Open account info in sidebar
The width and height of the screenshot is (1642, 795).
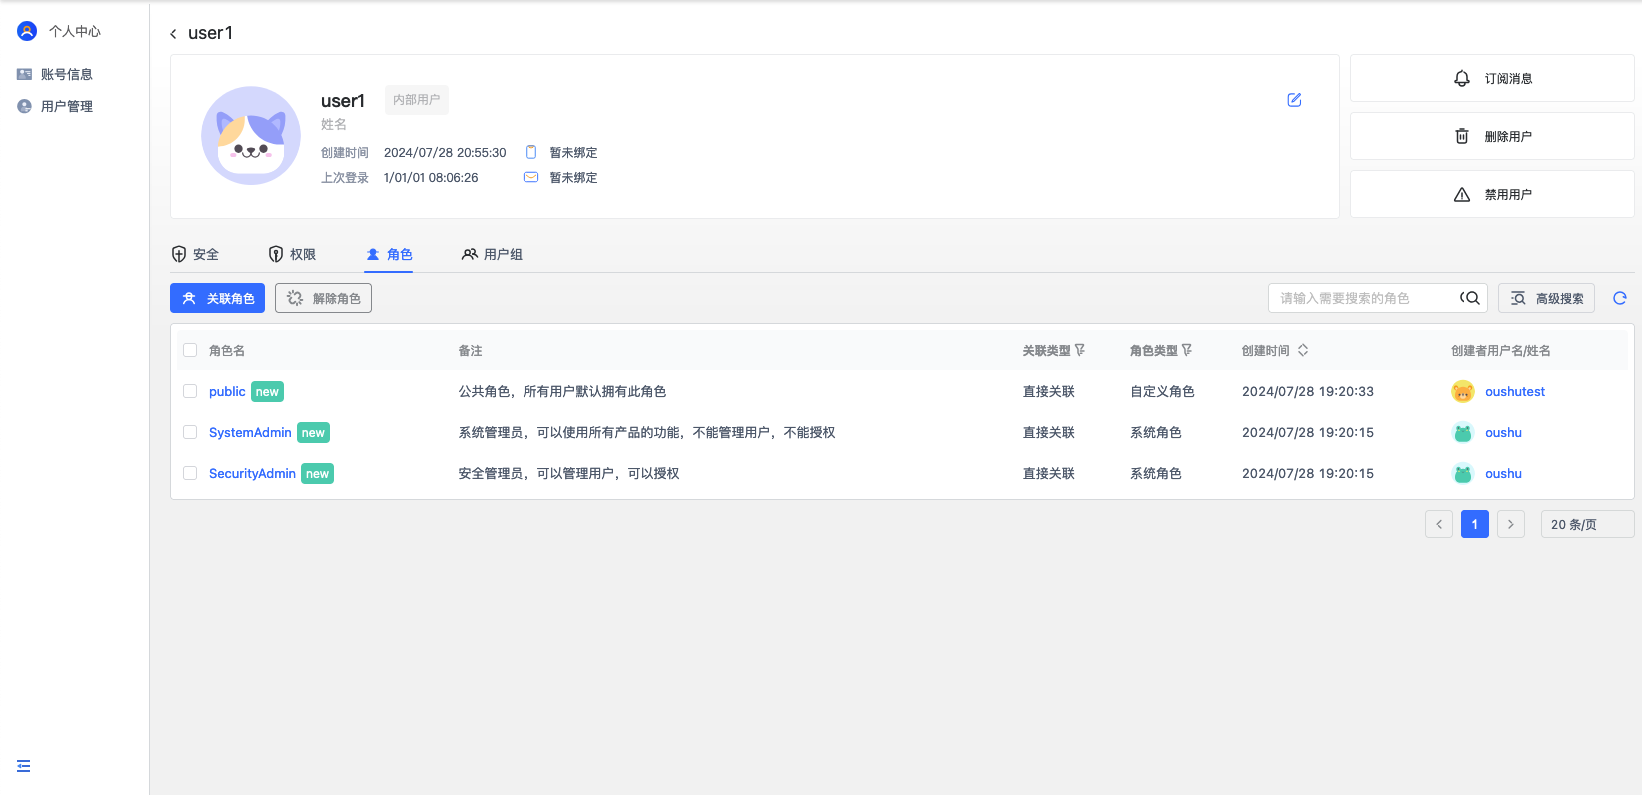[55, 74]
